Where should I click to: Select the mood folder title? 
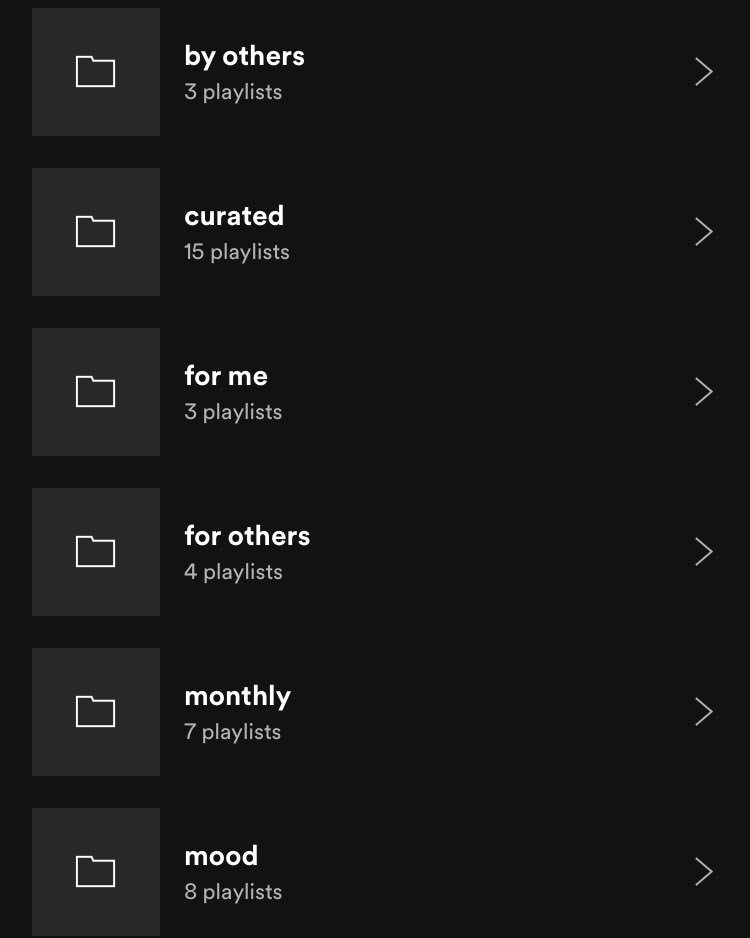pos(221,856)
